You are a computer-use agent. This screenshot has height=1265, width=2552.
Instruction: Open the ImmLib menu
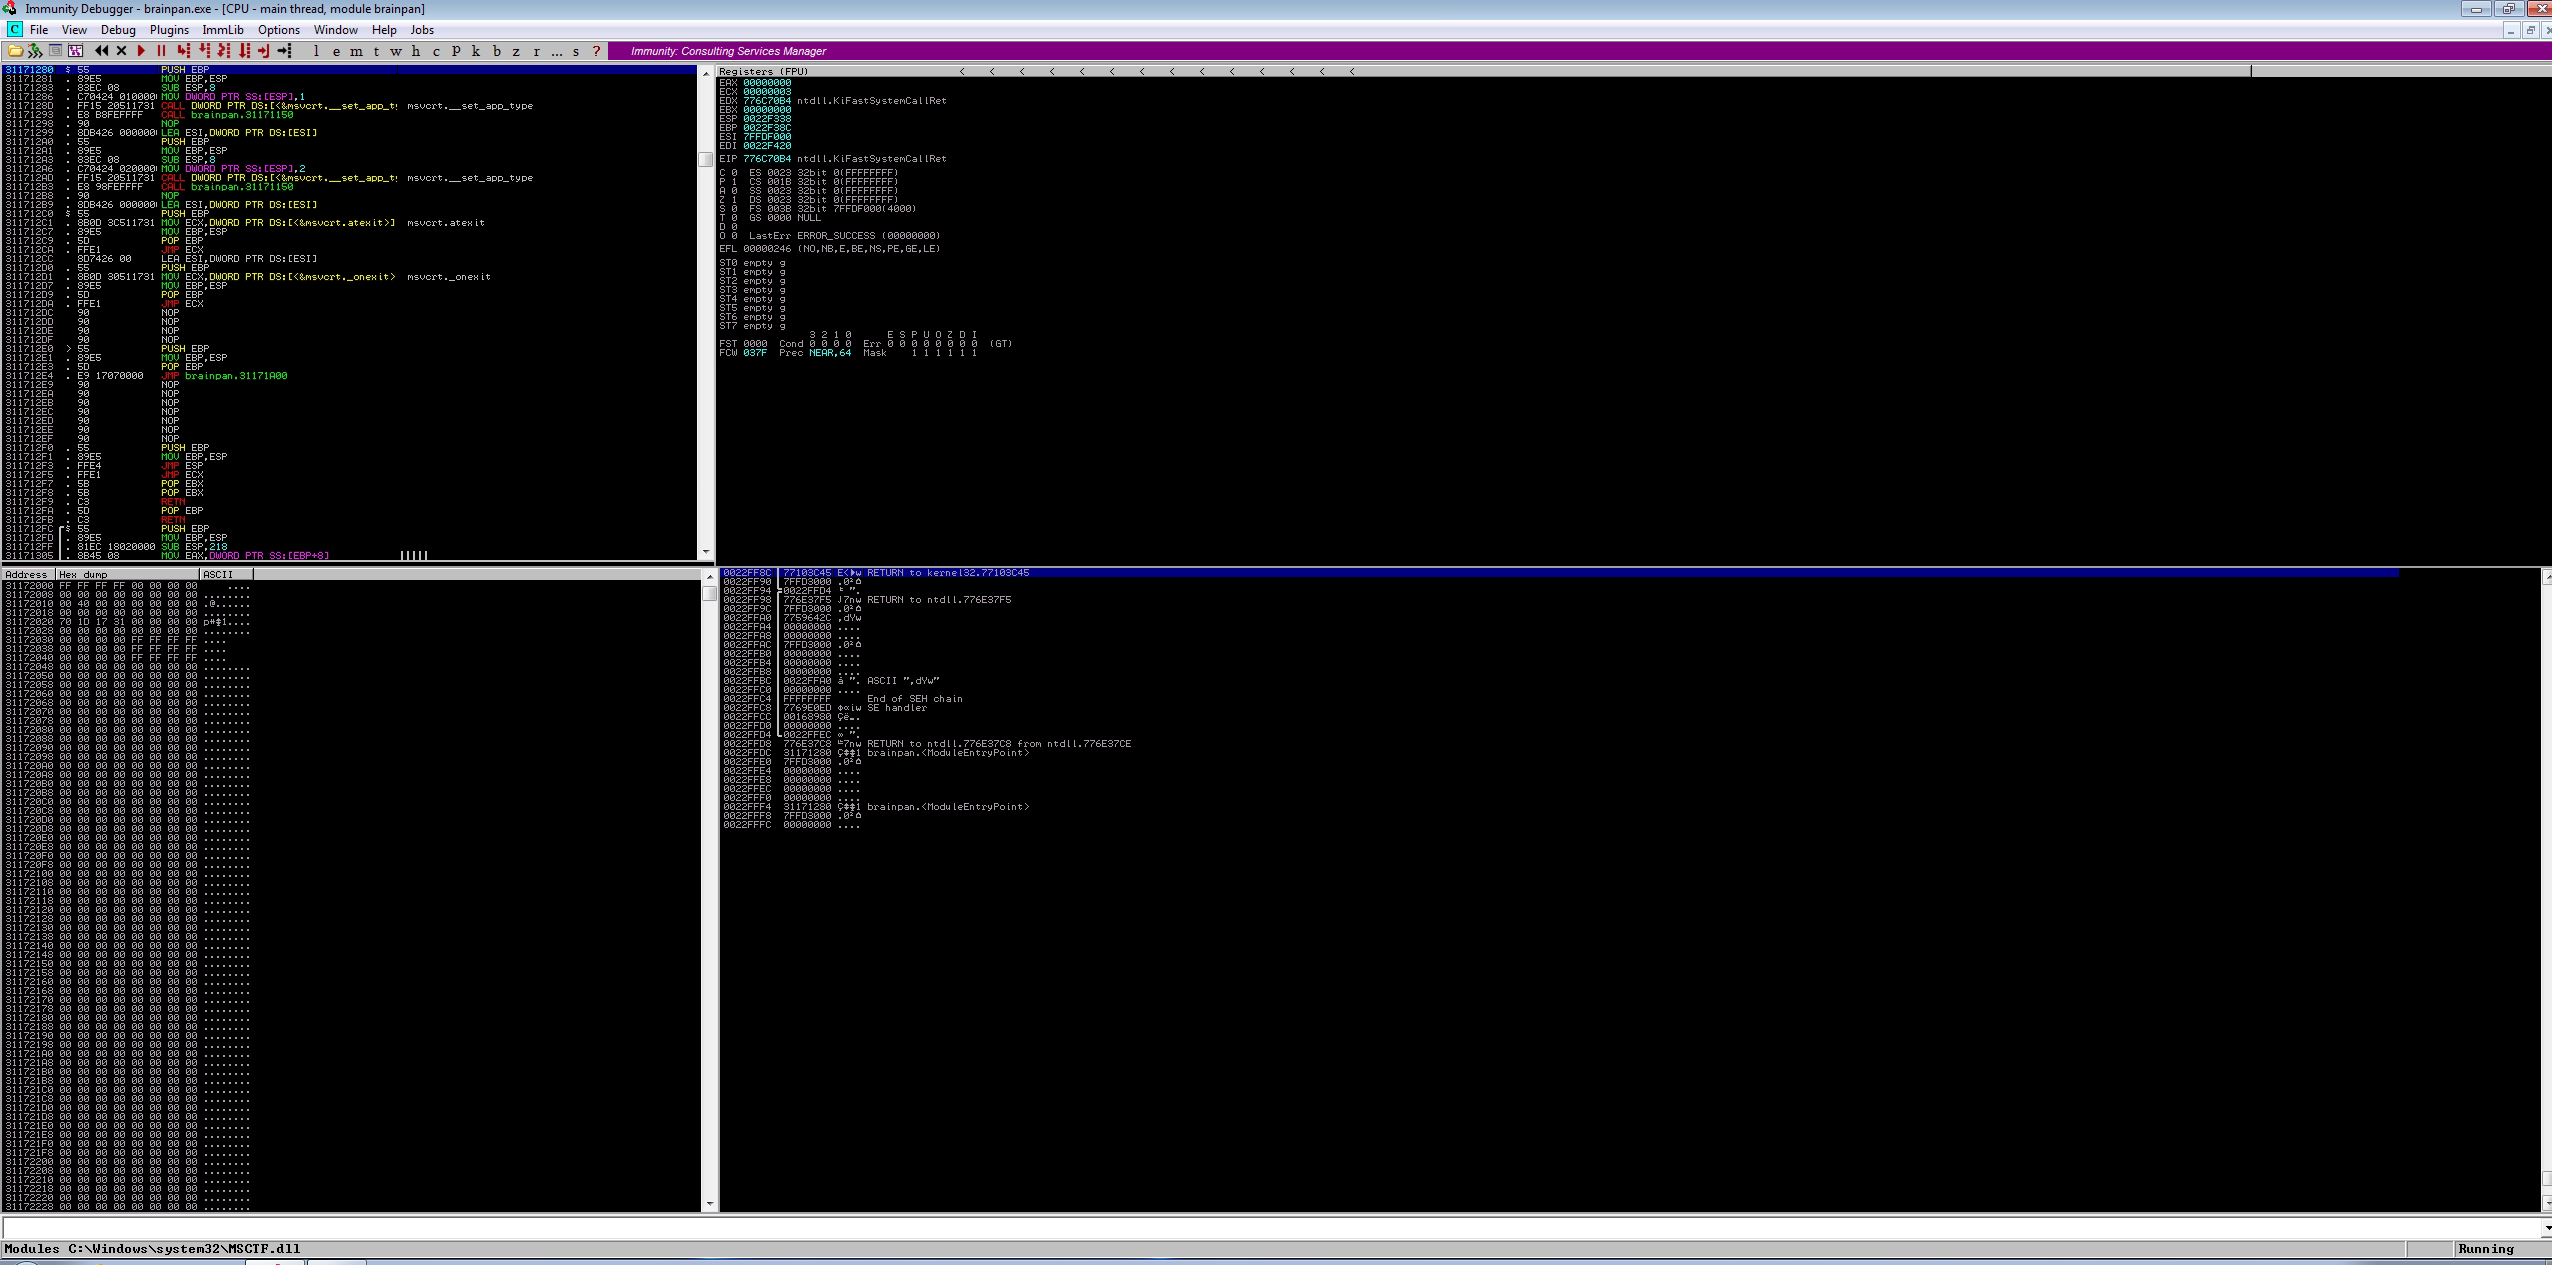222,30
